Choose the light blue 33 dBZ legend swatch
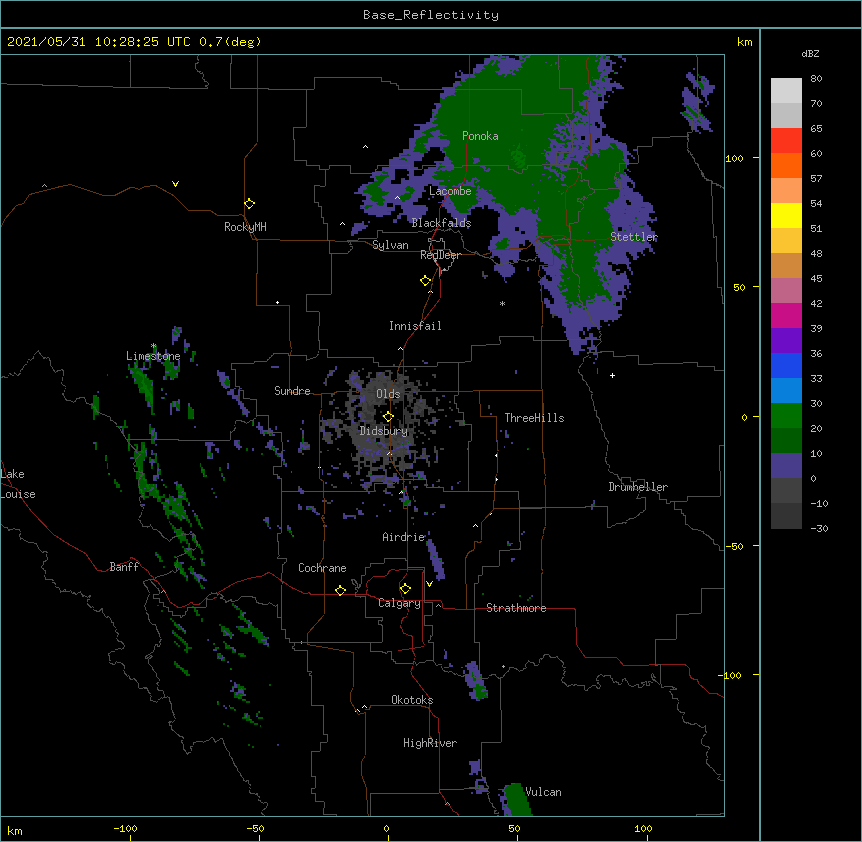The width and height of the screenshot is (862, 842). [x=786, y=390]
